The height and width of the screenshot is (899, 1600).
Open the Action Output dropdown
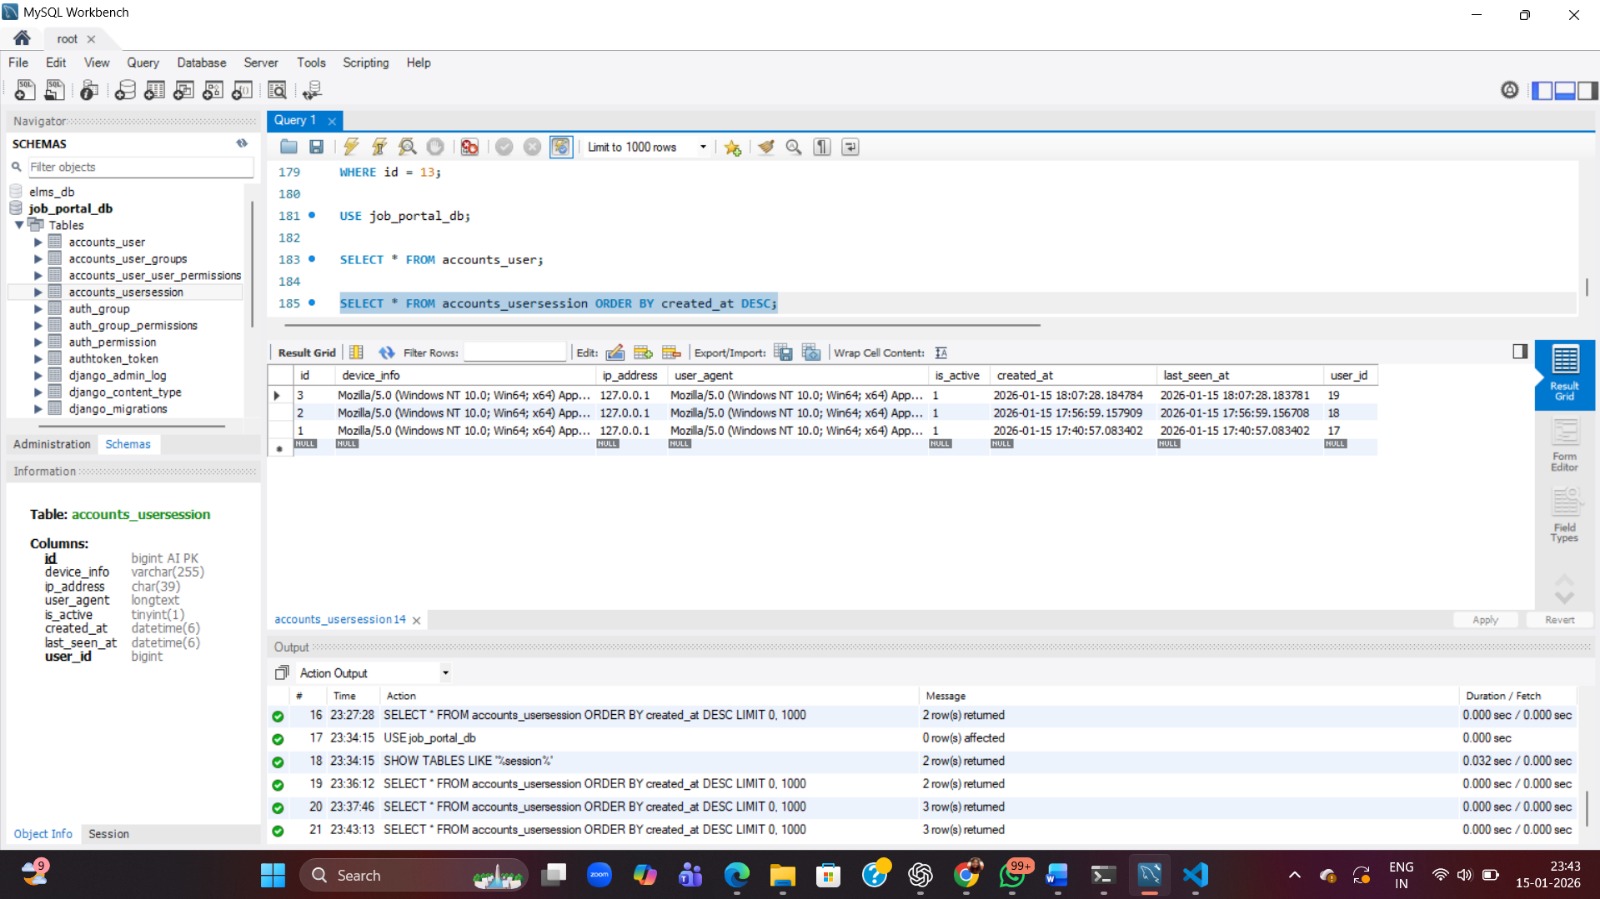coord(445,673)
